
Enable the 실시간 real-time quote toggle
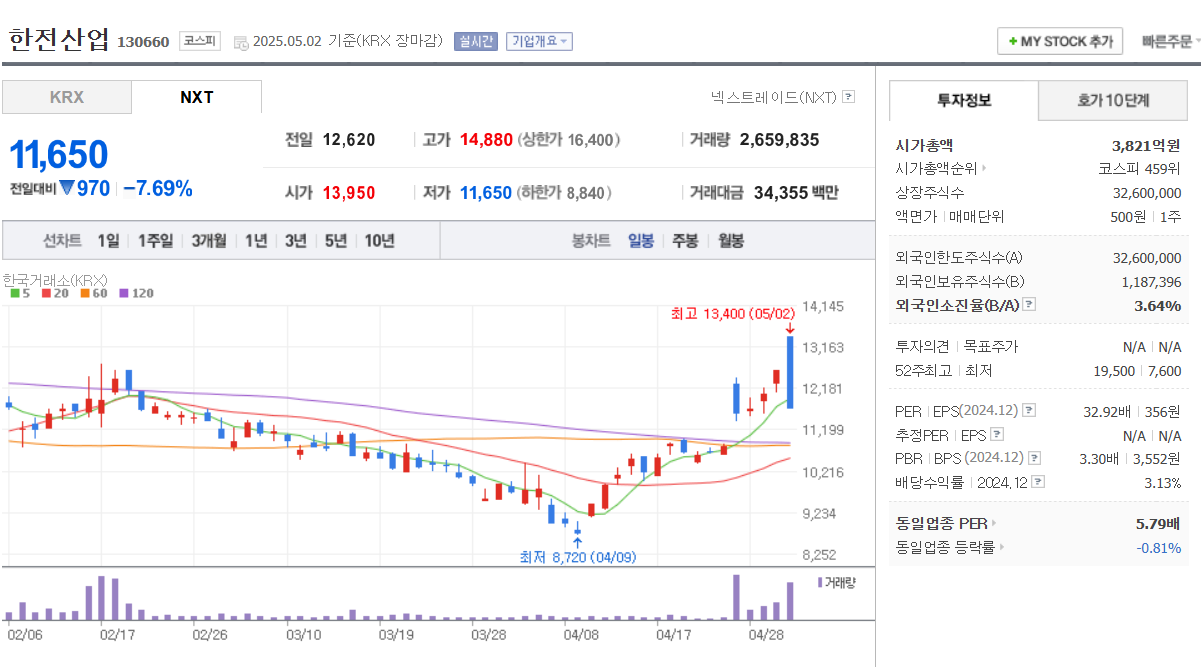[x=474, y=40]
